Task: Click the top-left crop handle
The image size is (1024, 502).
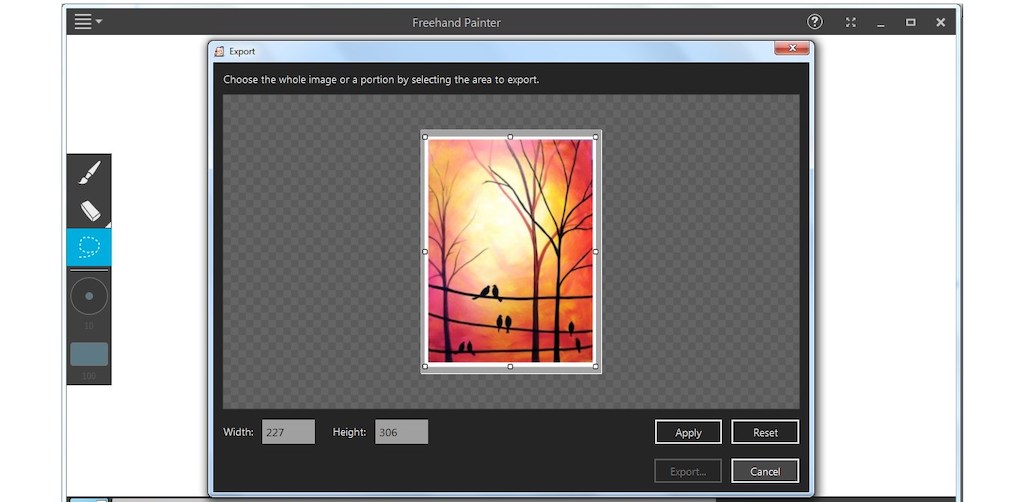Action: (425, 137)
